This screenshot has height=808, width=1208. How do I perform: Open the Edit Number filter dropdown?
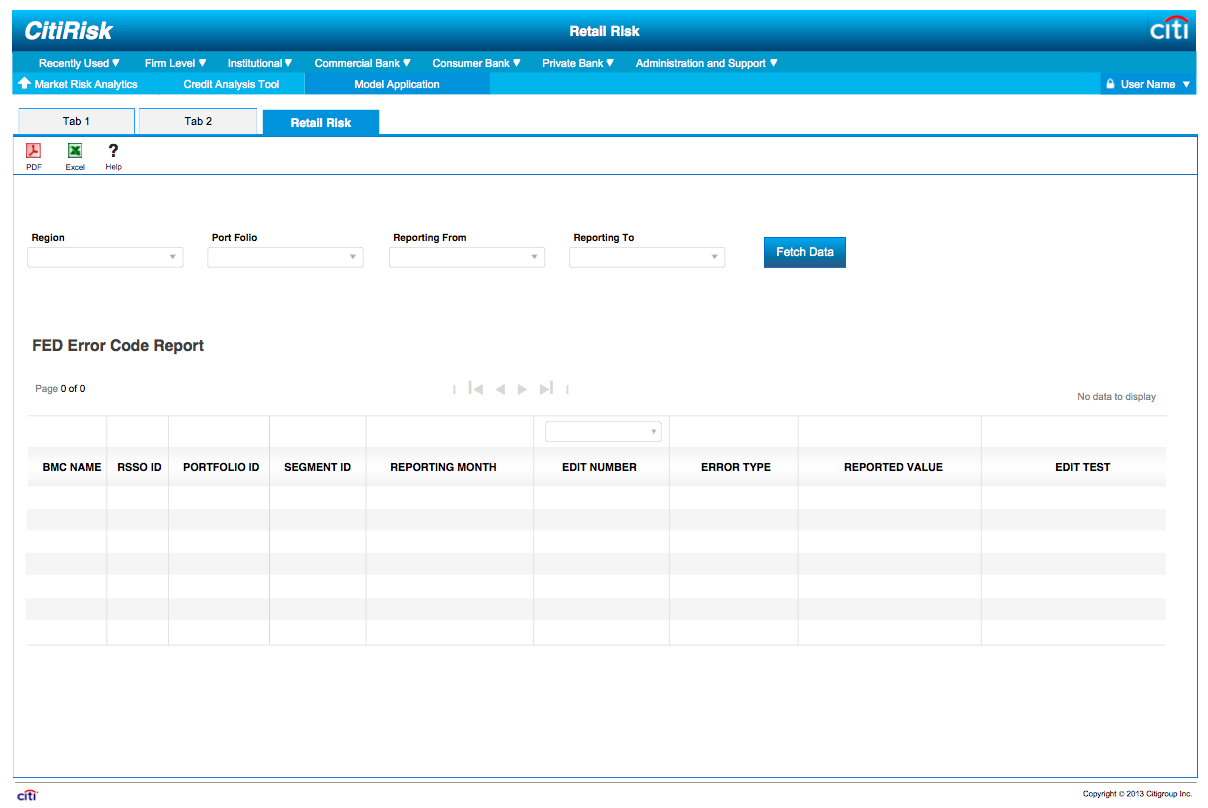click(603, 431)
